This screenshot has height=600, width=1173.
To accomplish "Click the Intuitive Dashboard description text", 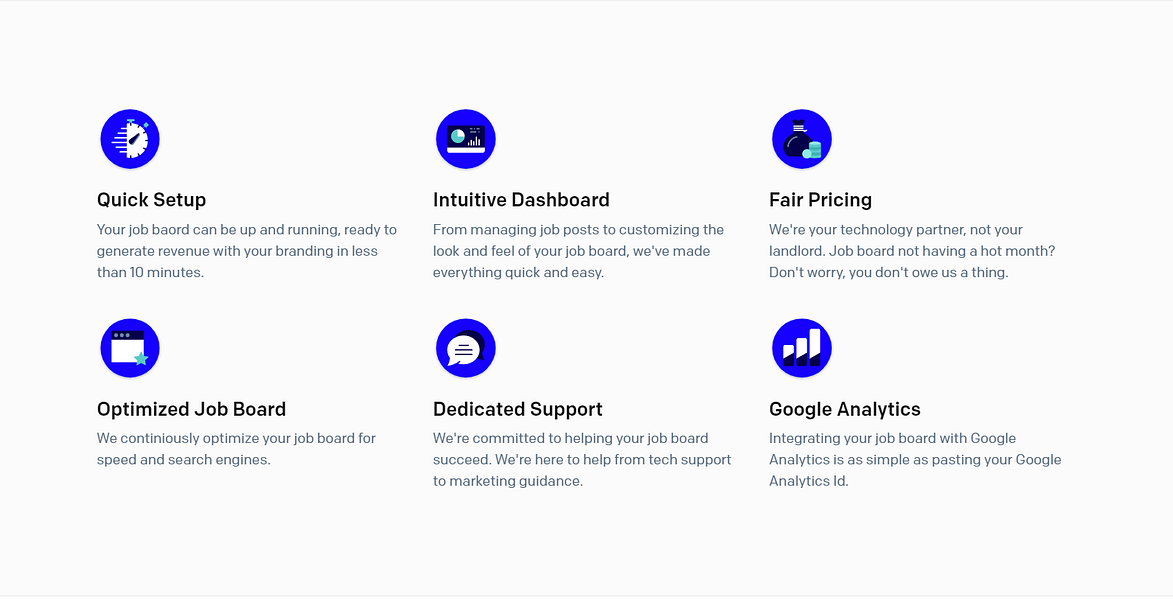I will (578, 251).
